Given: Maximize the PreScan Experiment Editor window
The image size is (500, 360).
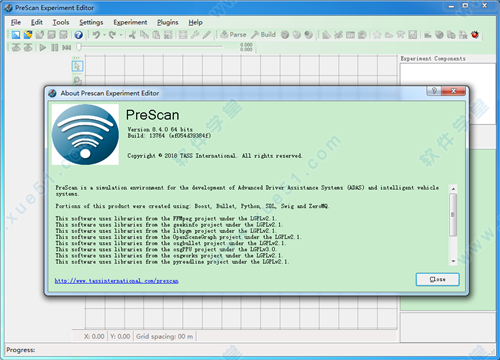Looking at the screenshot, I should coord(466,6).
